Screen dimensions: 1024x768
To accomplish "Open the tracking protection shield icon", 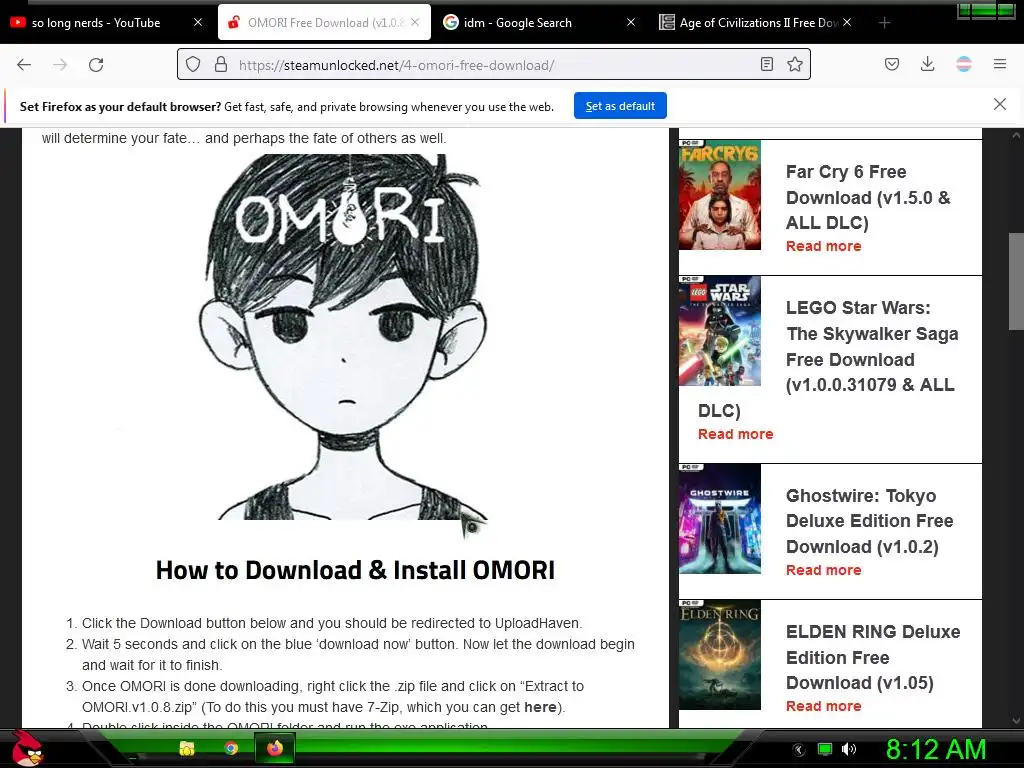I will tap(193, 65).
